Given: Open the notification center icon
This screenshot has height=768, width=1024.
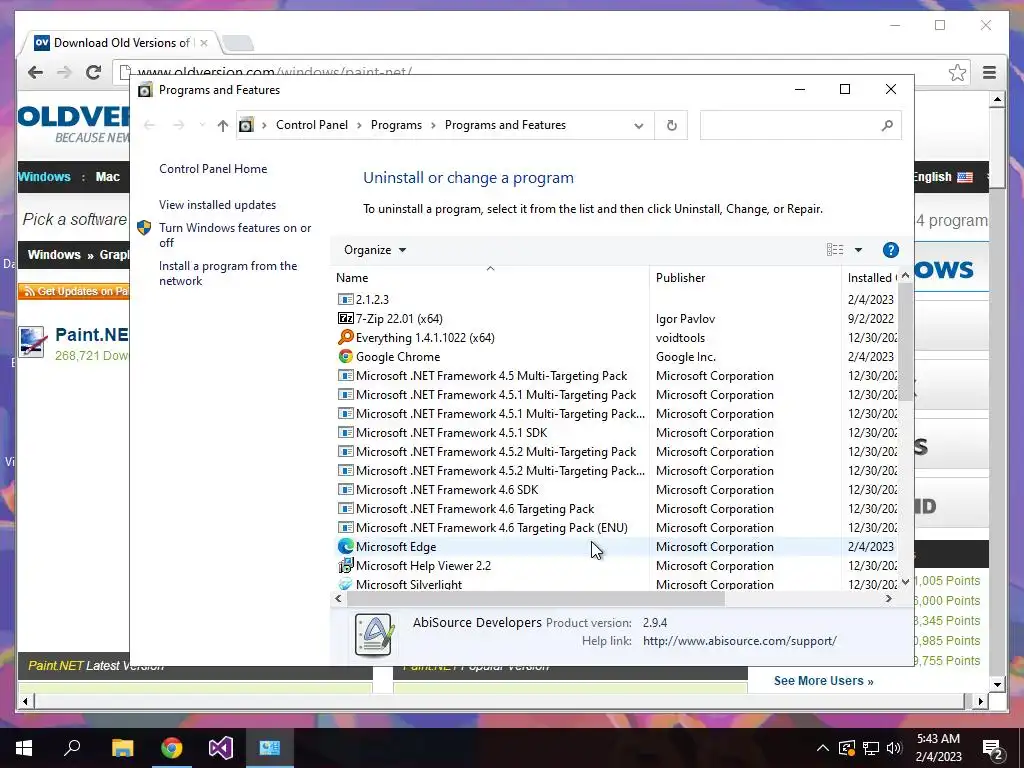Looking at the screenshot, I should (x=993, y=748).
